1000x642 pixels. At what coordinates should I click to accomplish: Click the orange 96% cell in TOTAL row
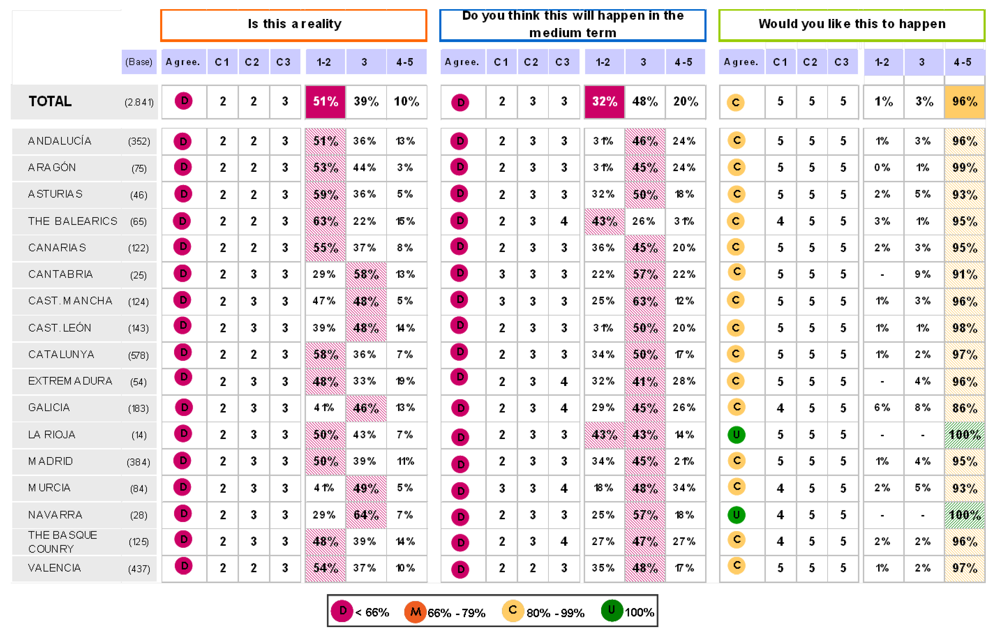(x=964, y=102)
